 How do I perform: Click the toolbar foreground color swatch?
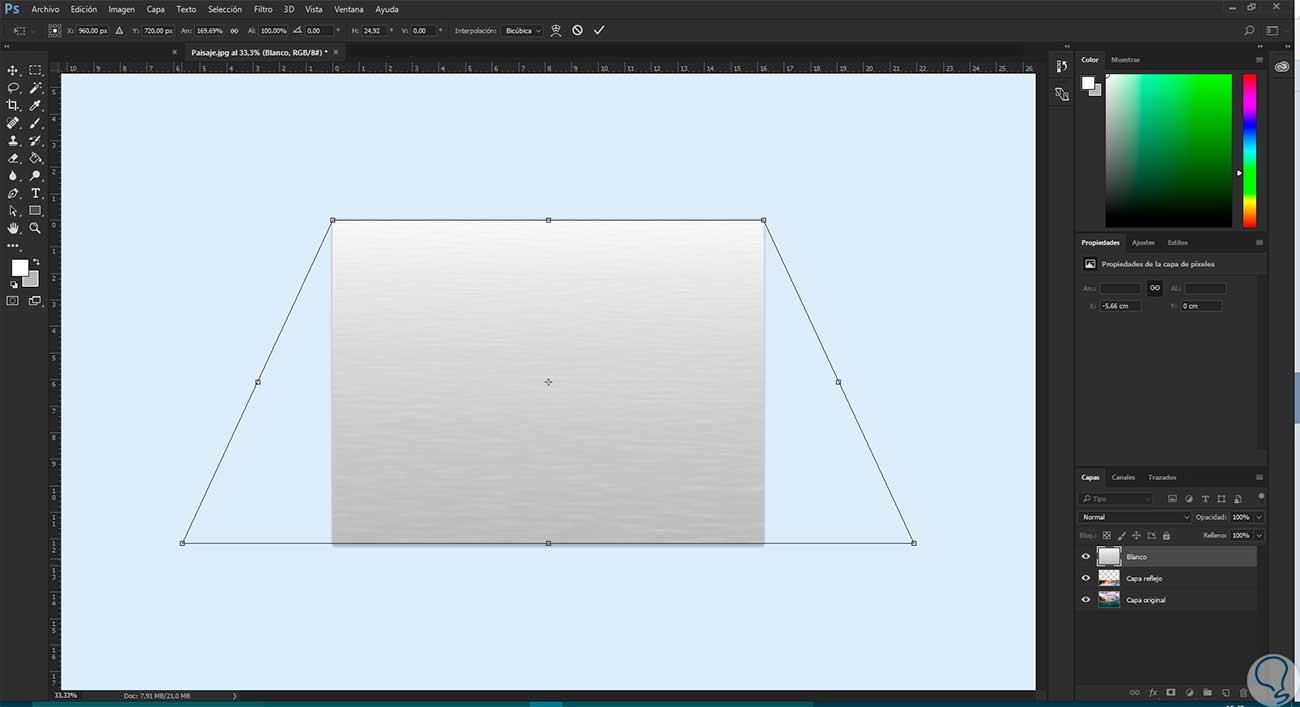(19, 267)
